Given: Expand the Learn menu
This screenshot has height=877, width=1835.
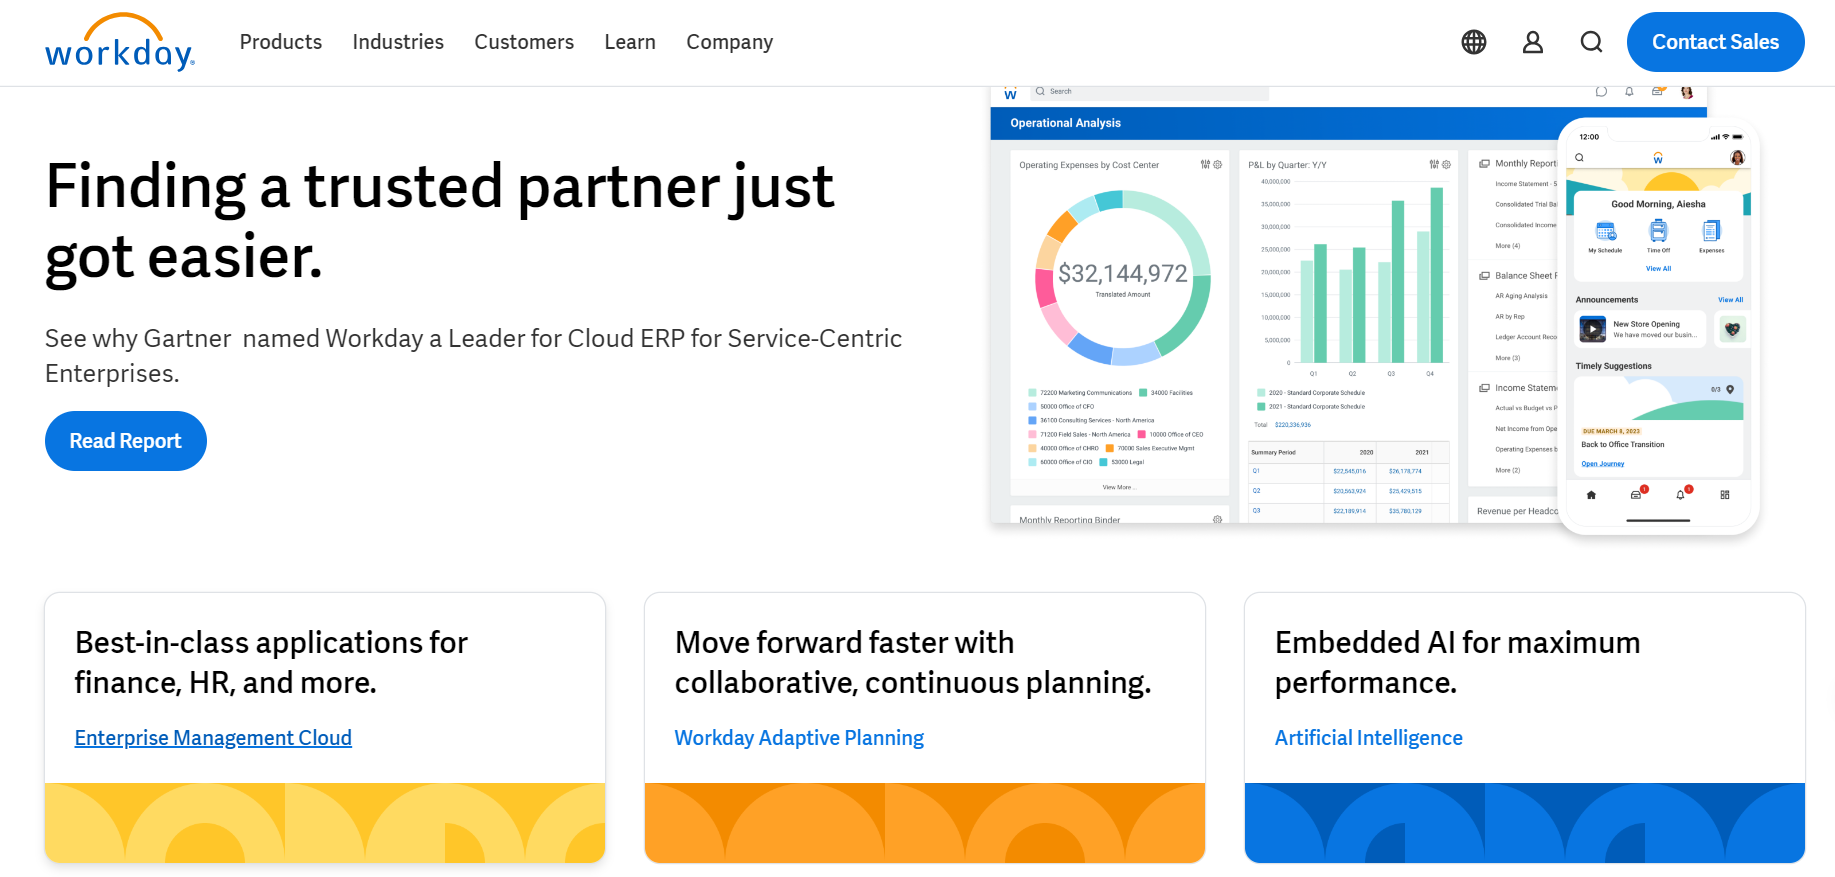Looking at the screenshot, I should point(630,42).
